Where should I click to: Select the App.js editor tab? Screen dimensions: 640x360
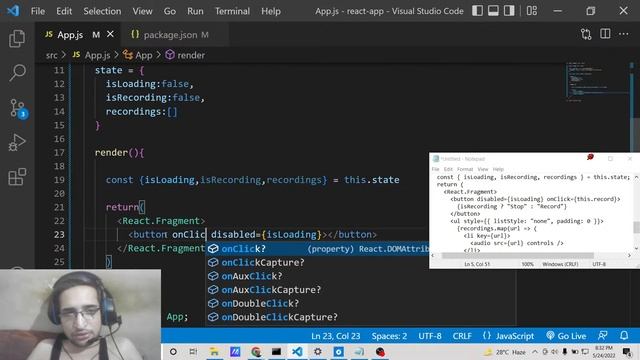pyautogui.click(x=70, y=35)
